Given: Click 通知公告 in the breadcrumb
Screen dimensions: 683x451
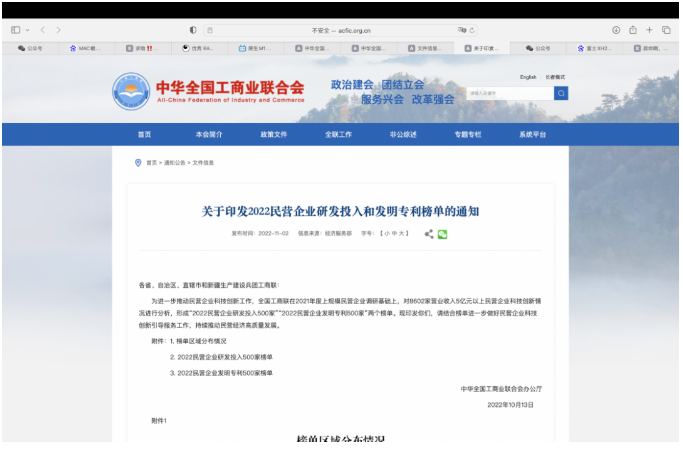Looking at the screenshot, I should pyautogui.click(x=175, y=163).
